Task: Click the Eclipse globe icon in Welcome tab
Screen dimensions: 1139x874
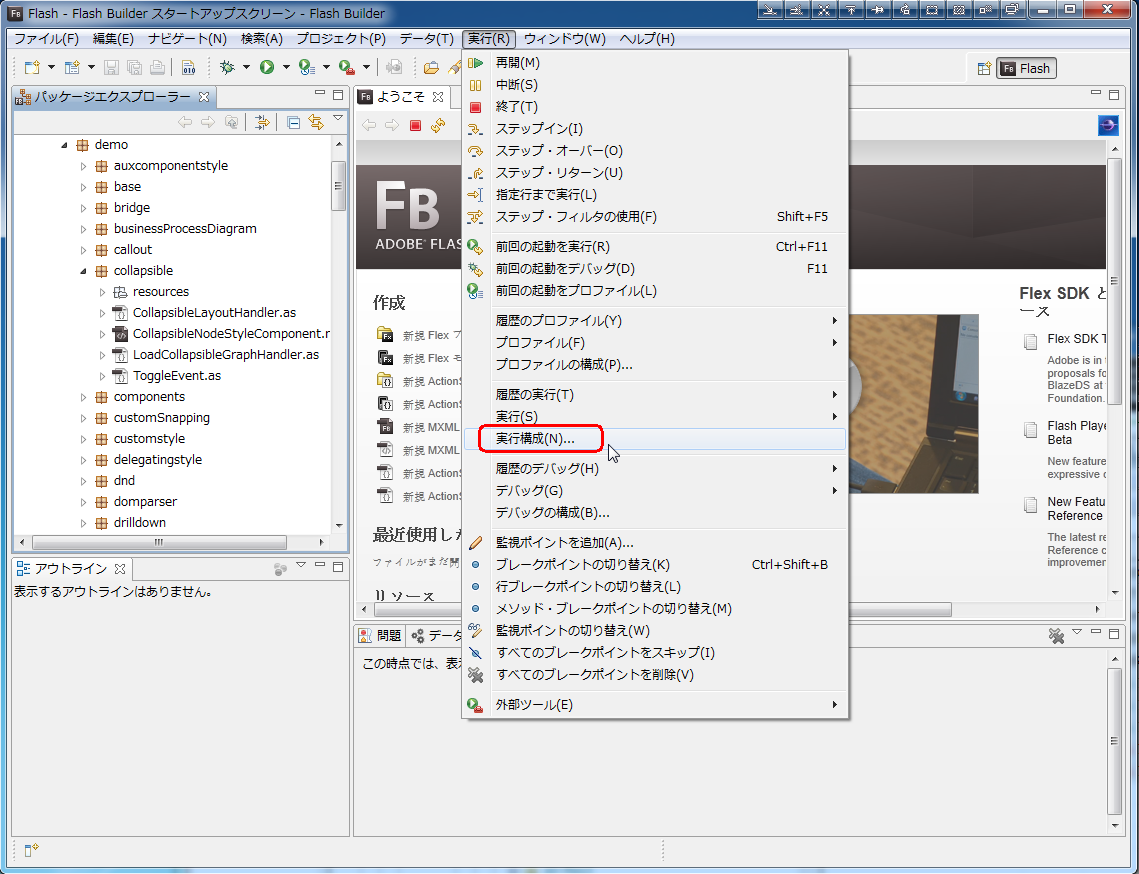Action: 1108,126
